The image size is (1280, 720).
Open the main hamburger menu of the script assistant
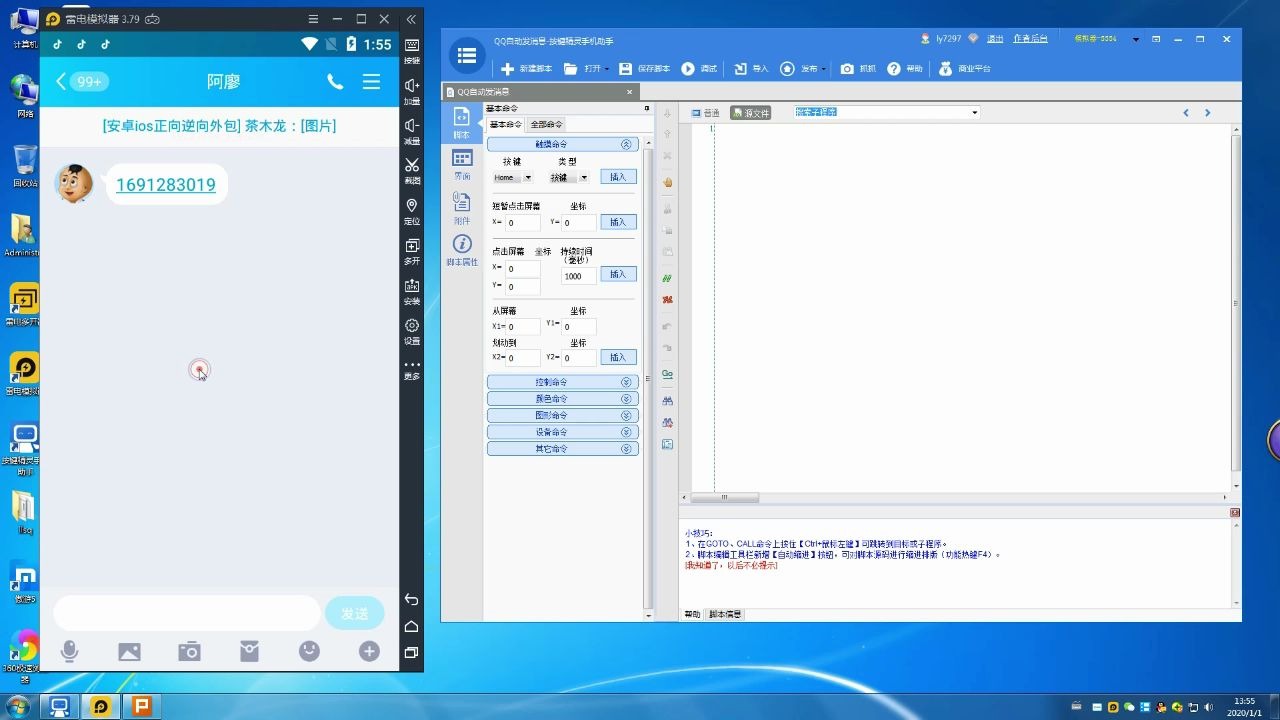click(x=467, y=57)
